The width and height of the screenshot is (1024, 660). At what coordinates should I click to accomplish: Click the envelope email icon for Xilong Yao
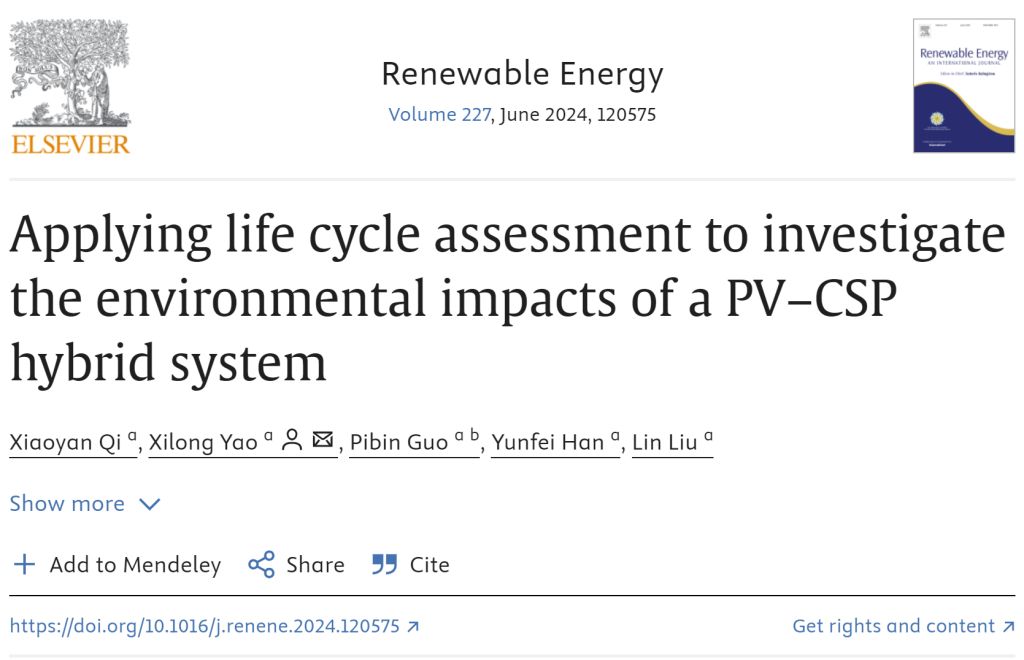click(x=322, y=440)
